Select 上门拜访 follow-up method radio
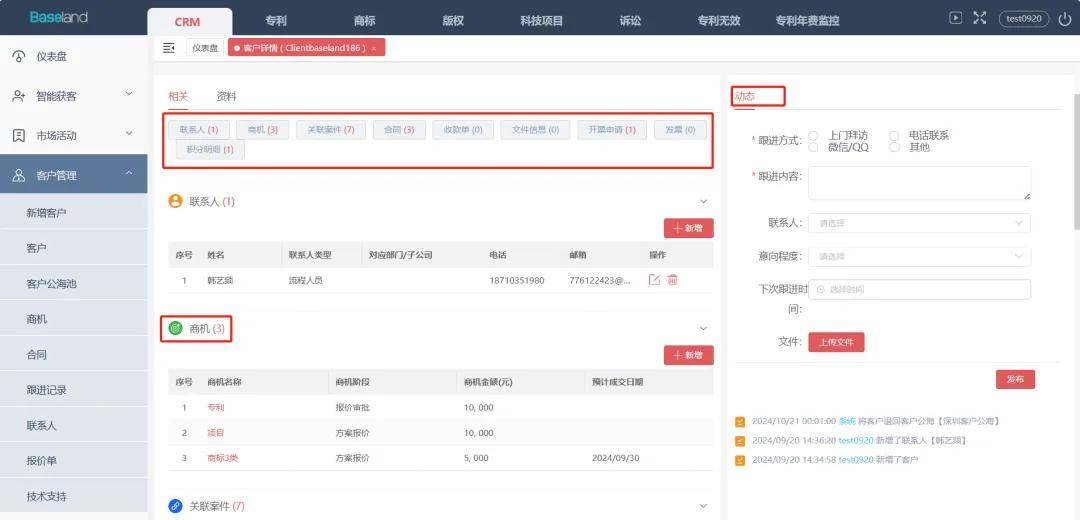The height and width of the screenshot is (520, 1080). [813, 136]
